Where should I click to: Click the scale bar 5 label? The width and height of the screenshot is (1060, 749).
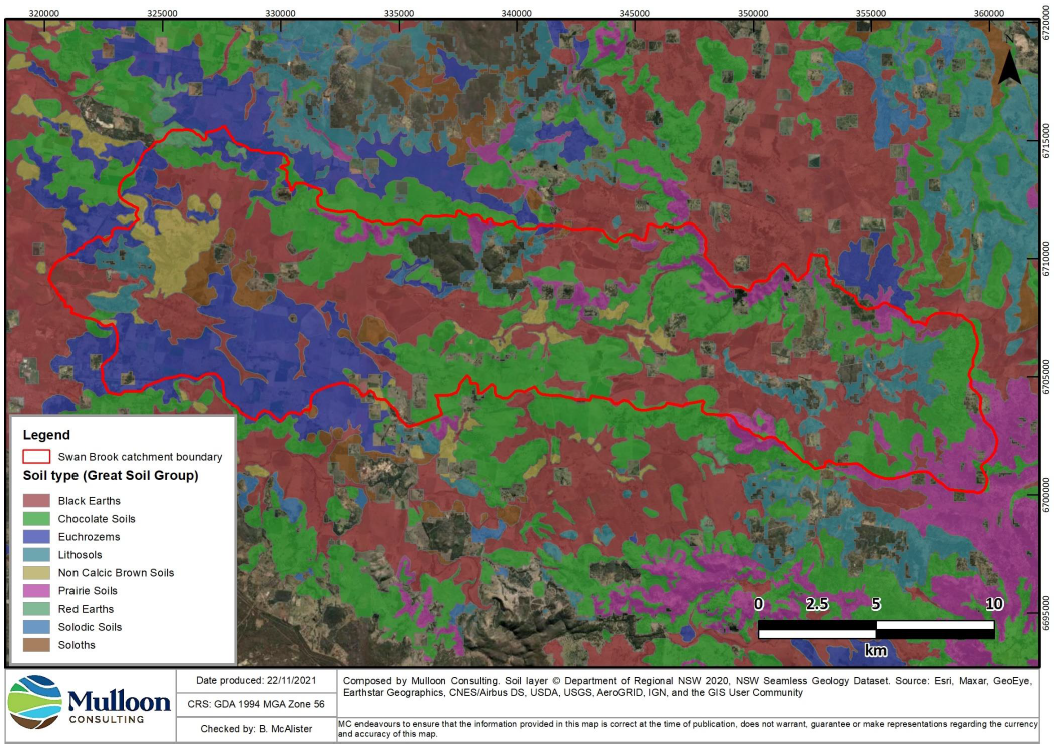tap(876, 604)
